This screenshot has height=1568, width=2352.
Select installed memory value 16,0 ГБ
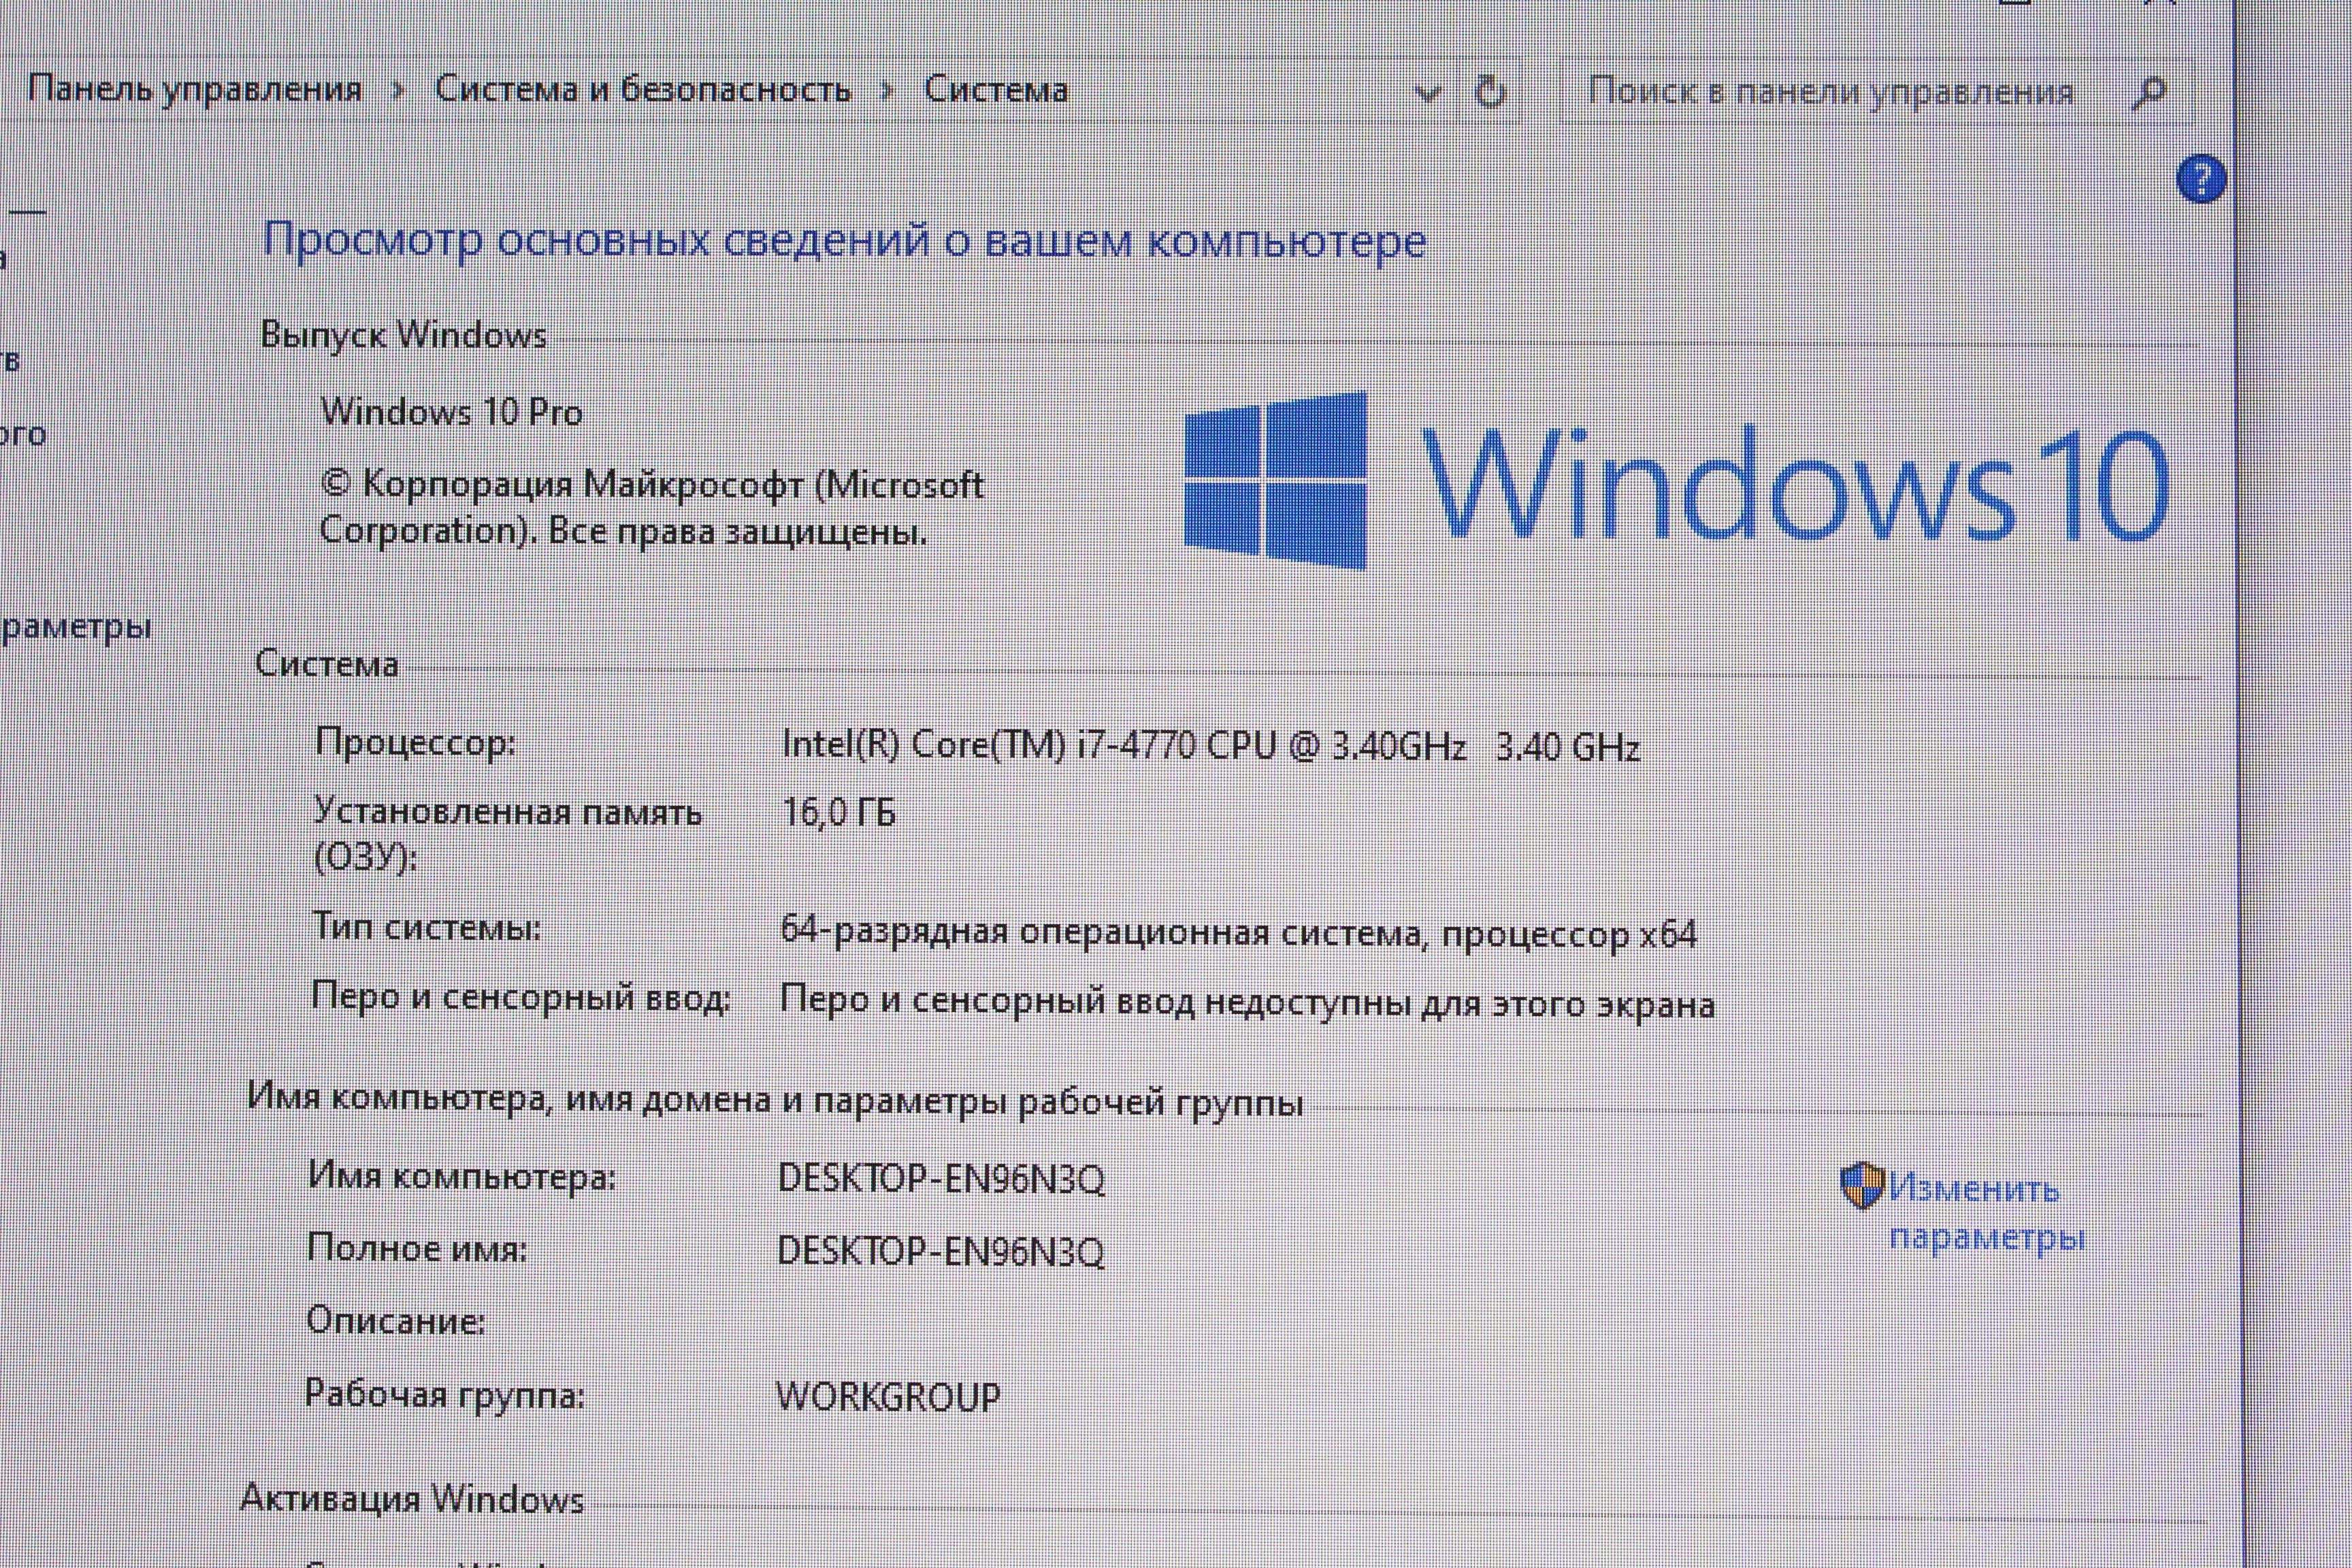(x=838, y=812)
